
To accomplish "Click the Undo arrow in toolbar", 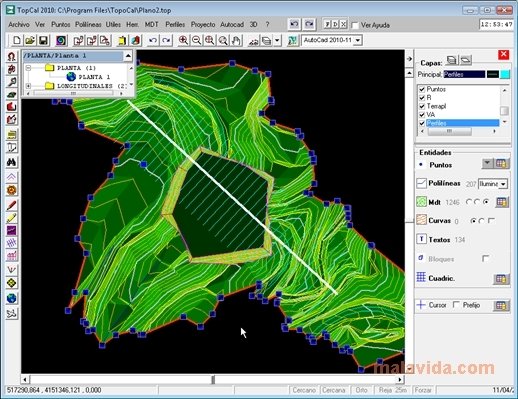I will pyautogui.click(x=153, y=40).
